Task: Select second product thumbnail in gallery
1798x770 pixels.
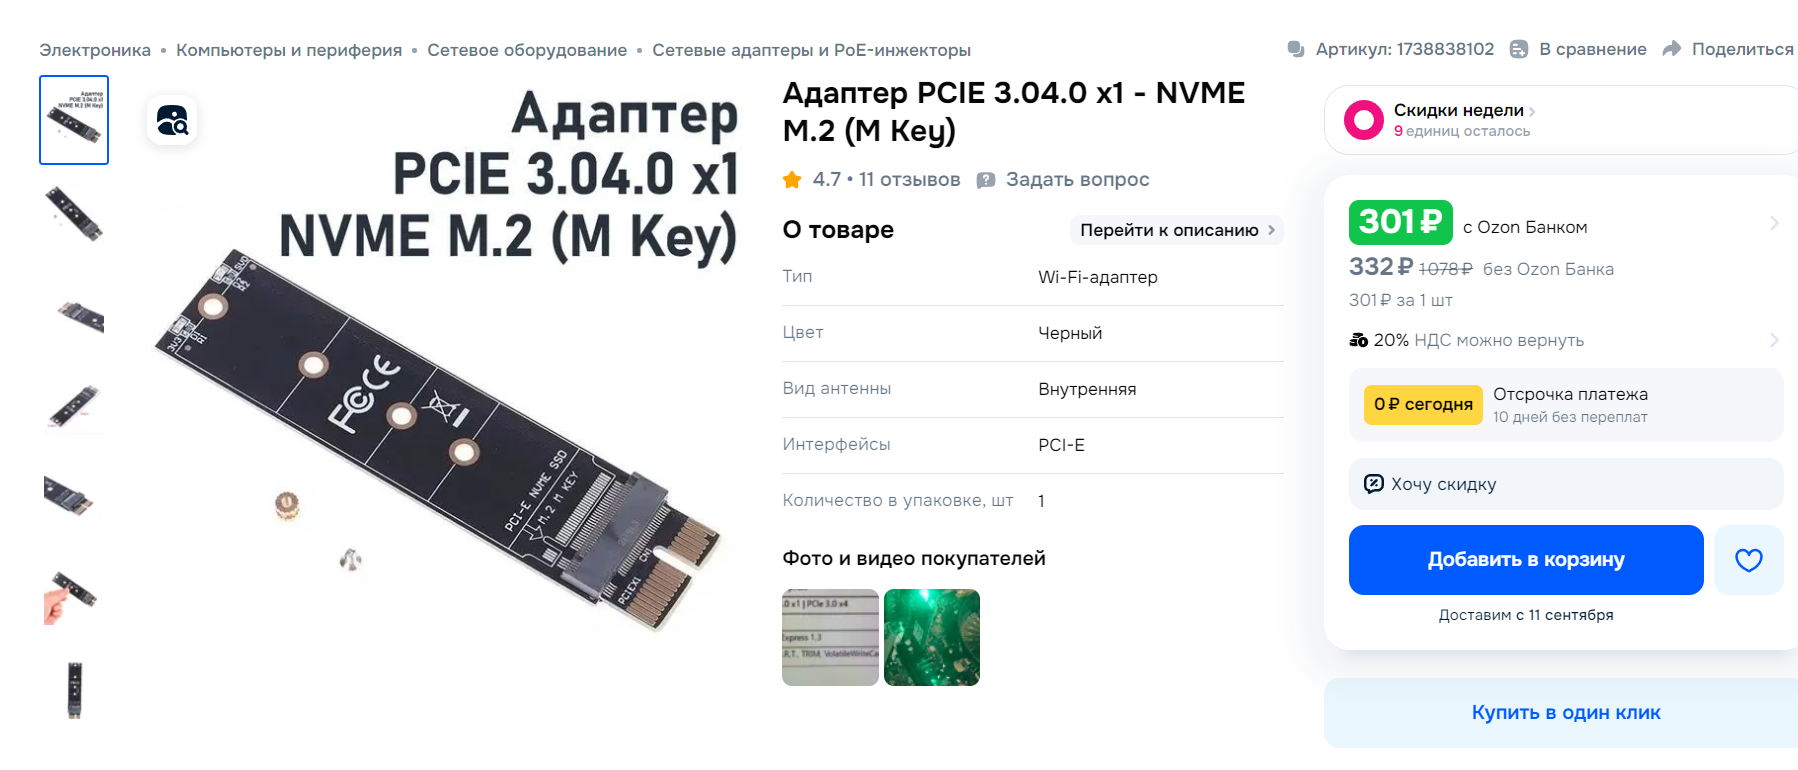Action: coord(74,214)
